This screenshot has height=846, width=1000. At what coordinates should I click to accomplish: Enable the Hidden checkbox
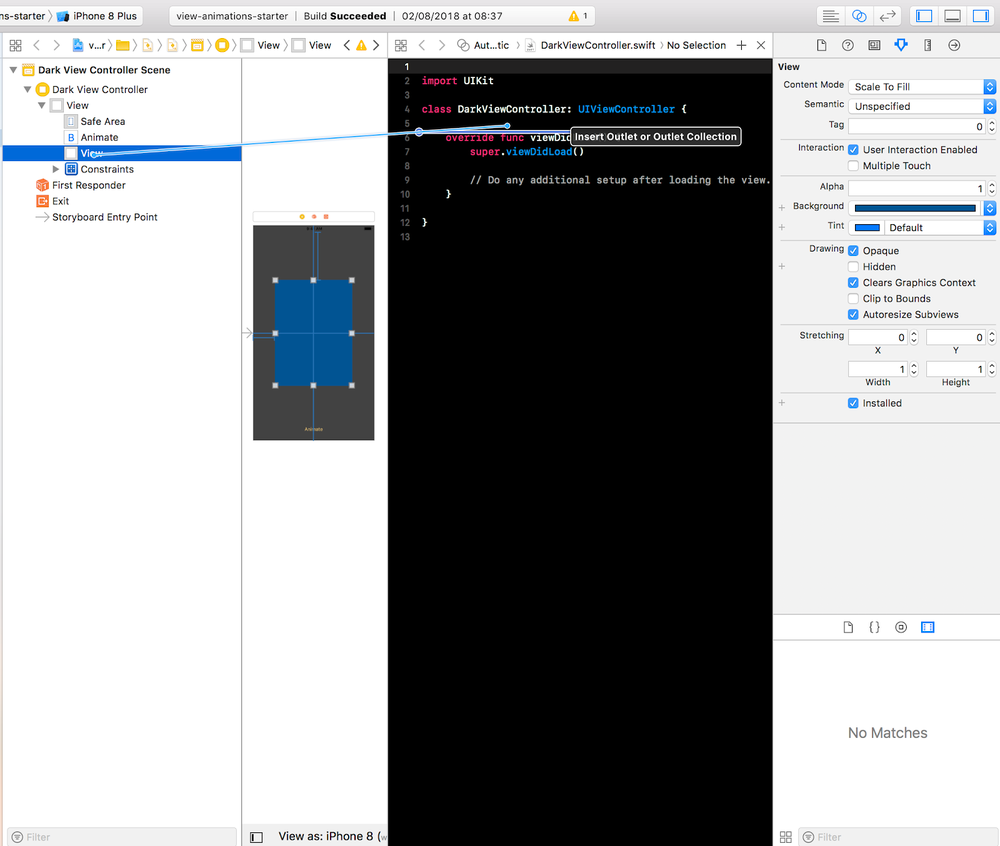tap(853, 266)
